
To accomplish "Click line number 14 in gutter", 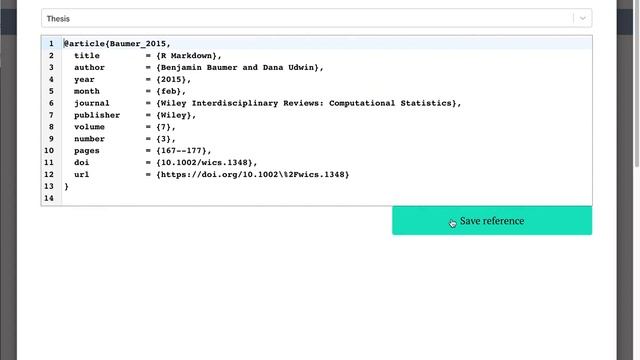I will coord(49,198).
